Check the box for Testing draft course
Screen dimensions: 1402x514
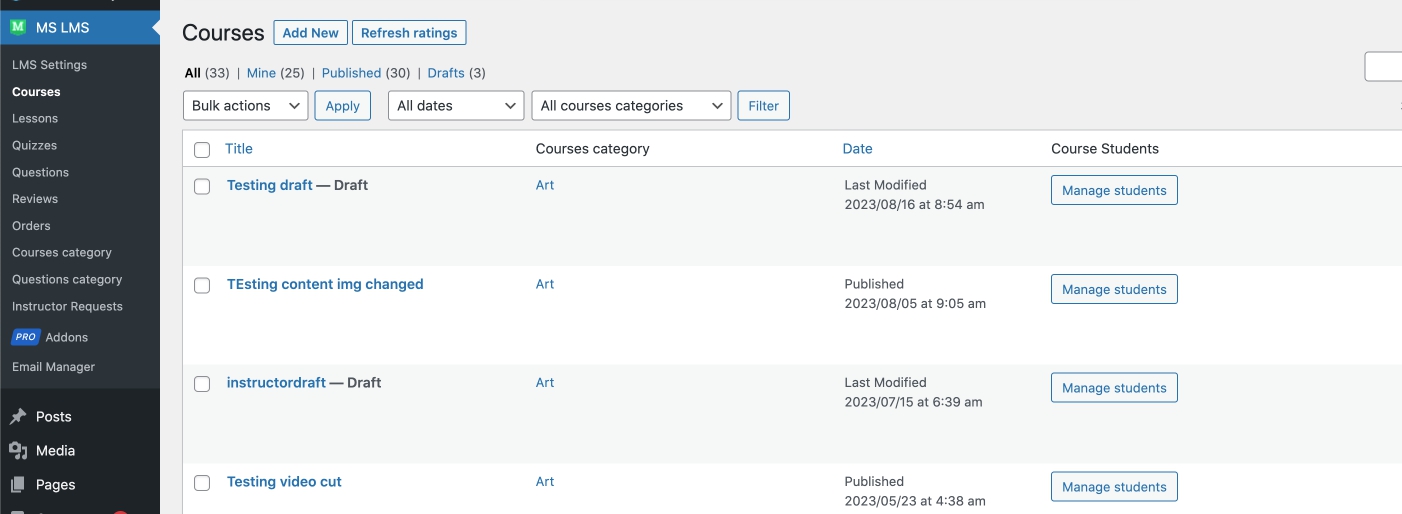coord(202,186)
